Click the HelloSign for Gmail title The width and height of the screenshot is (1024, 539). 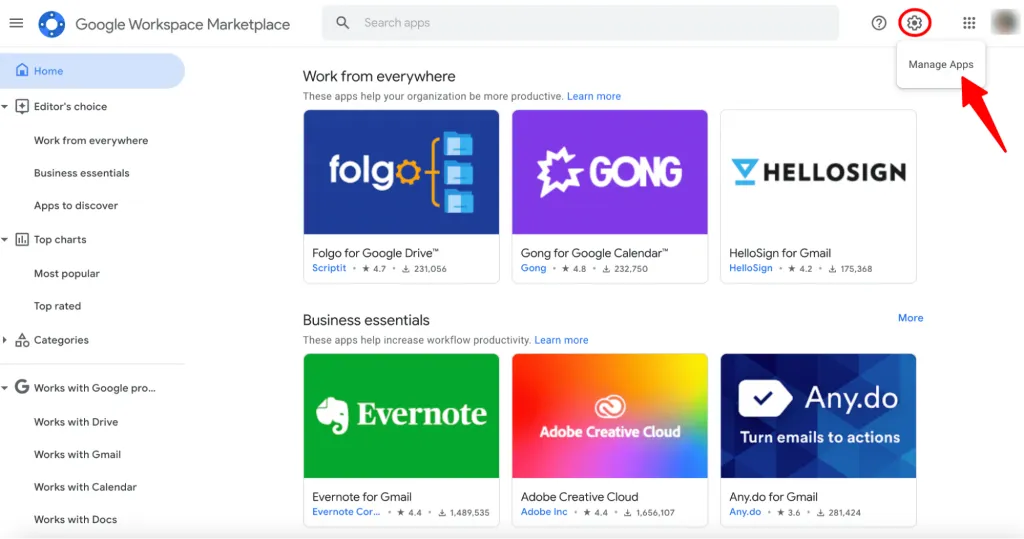click(780, 253)
